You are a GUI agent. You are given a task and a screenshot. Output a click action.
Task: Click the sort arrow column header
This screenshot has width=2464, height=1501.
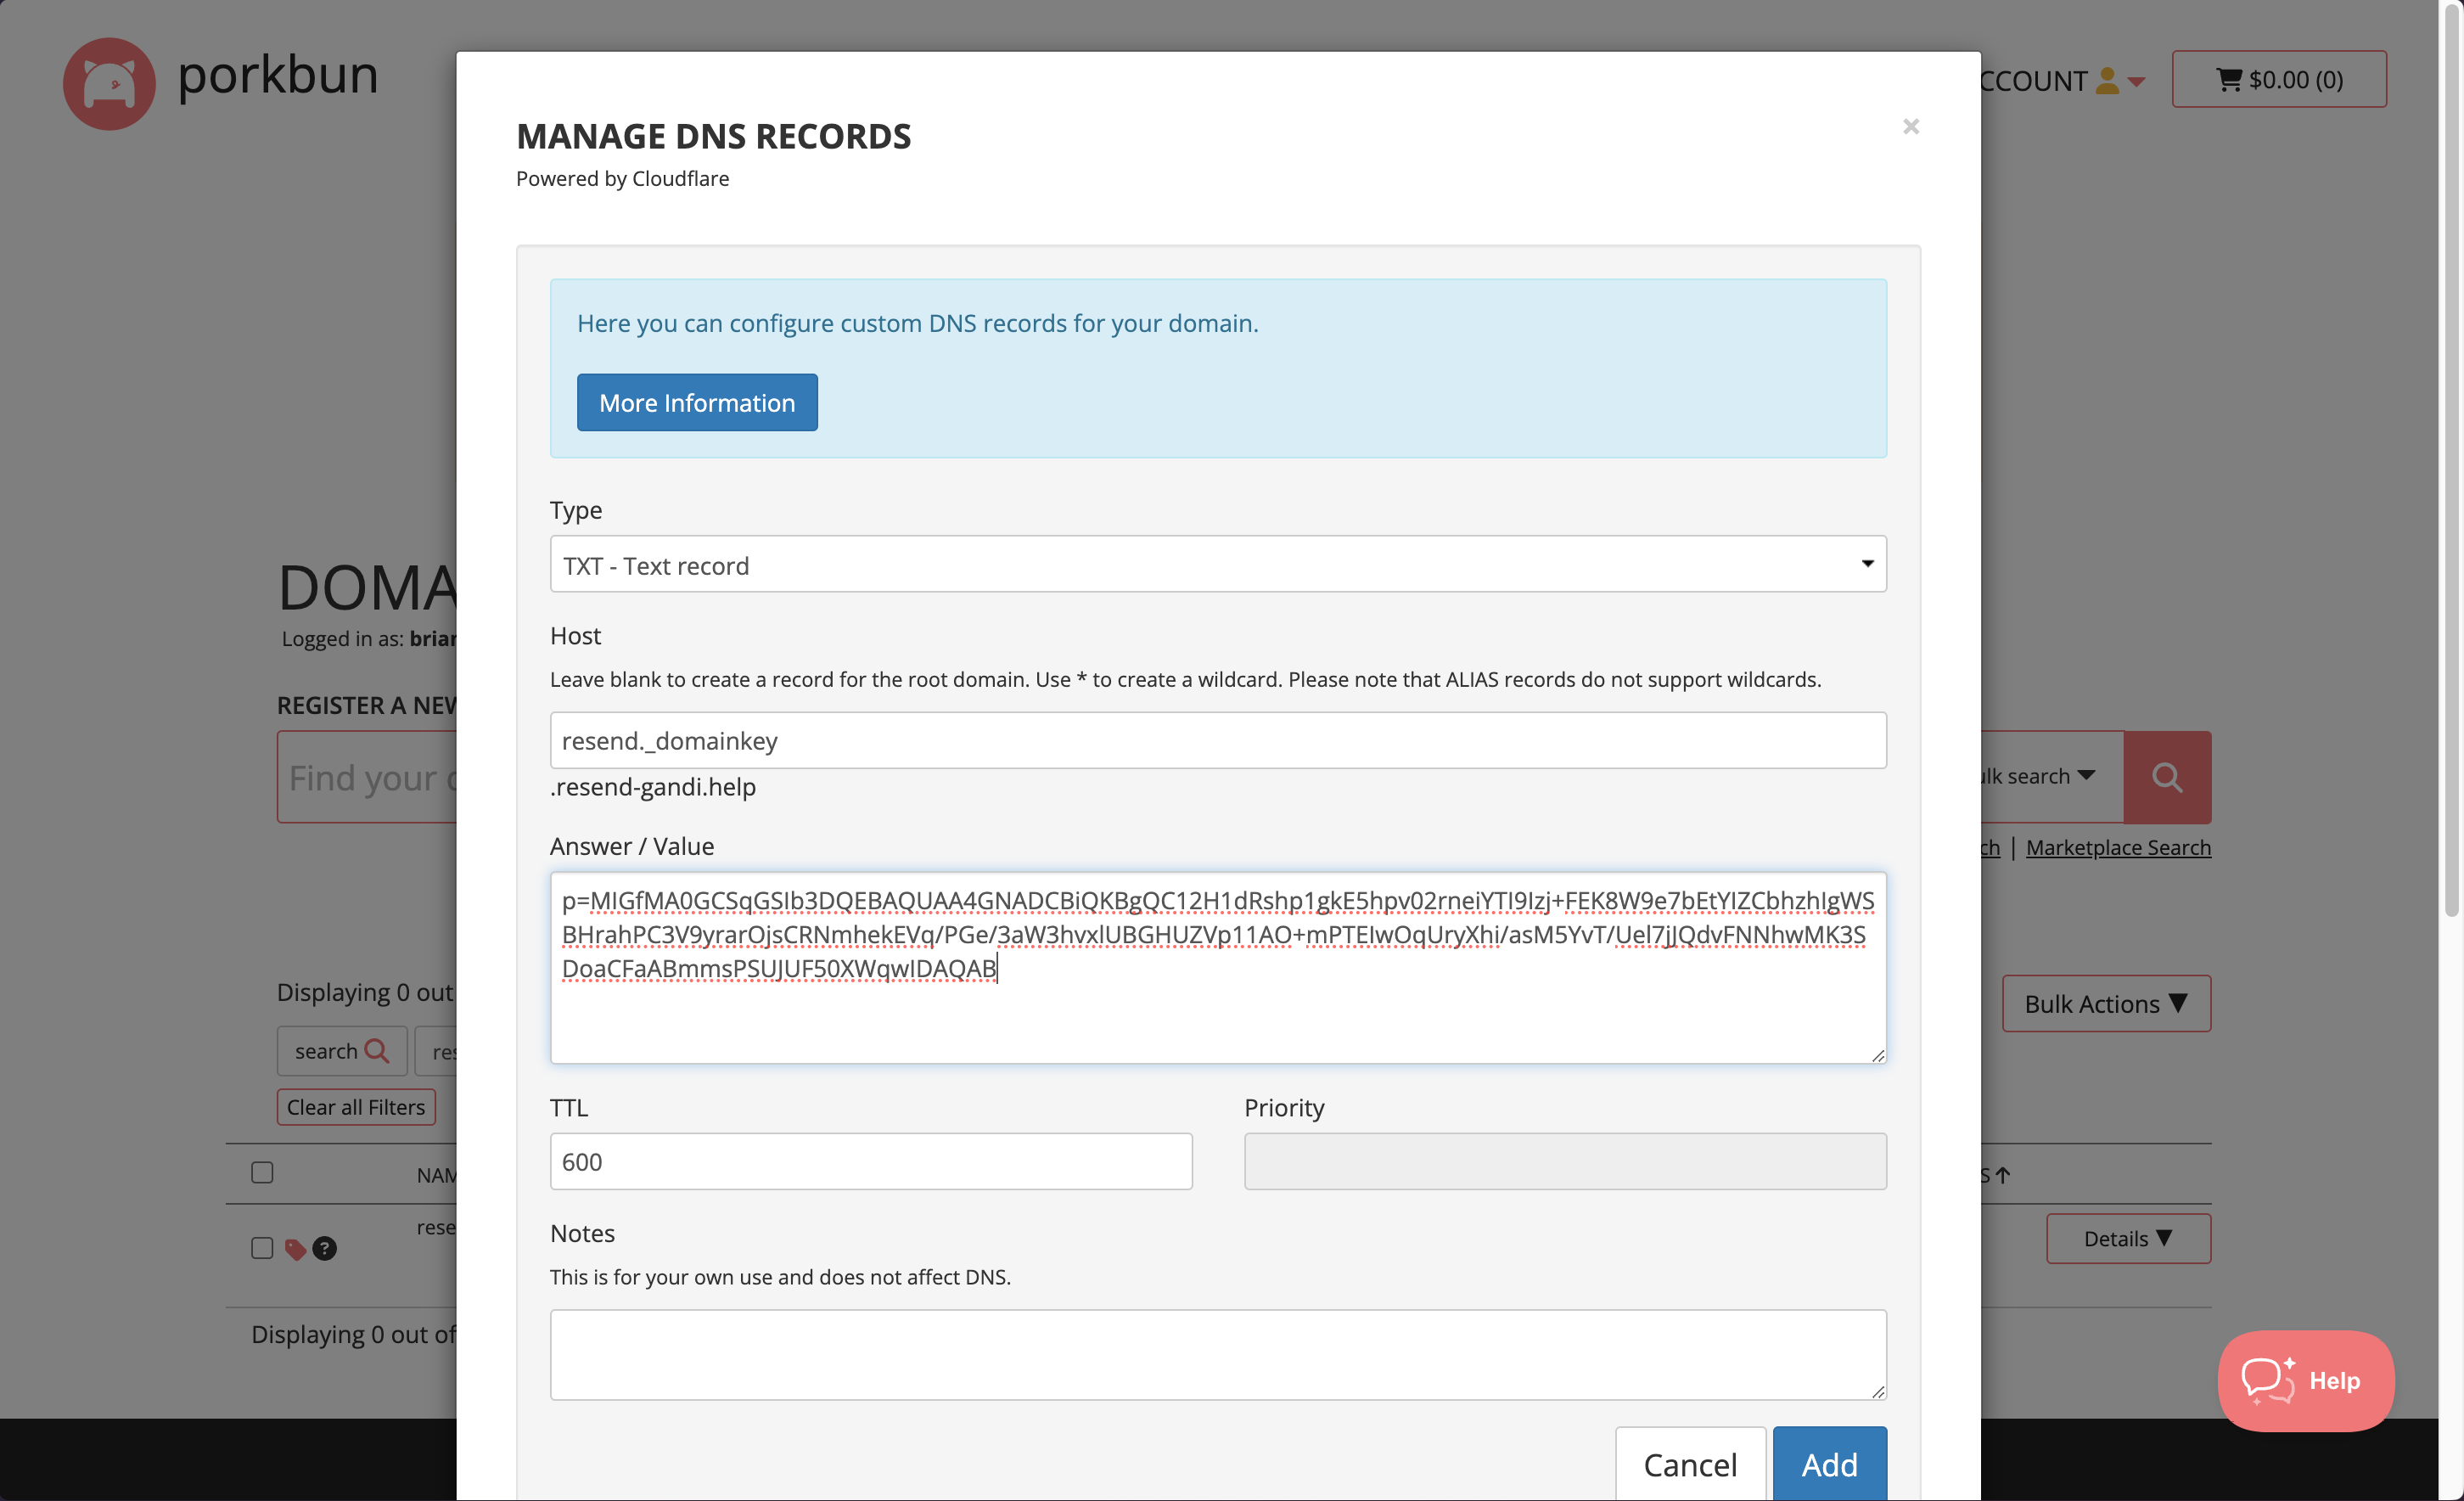(2002, 1175)
